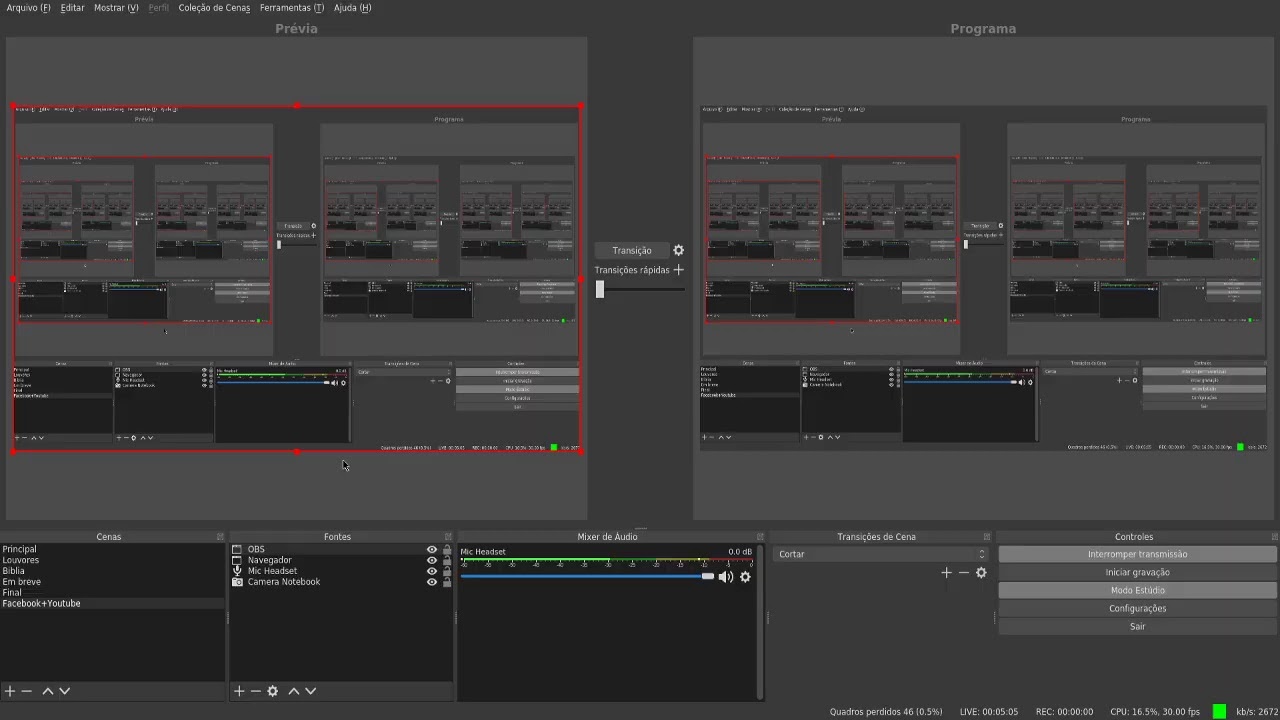Click the Prévia preview canvas
The image size is (1280, 720).
297,279
